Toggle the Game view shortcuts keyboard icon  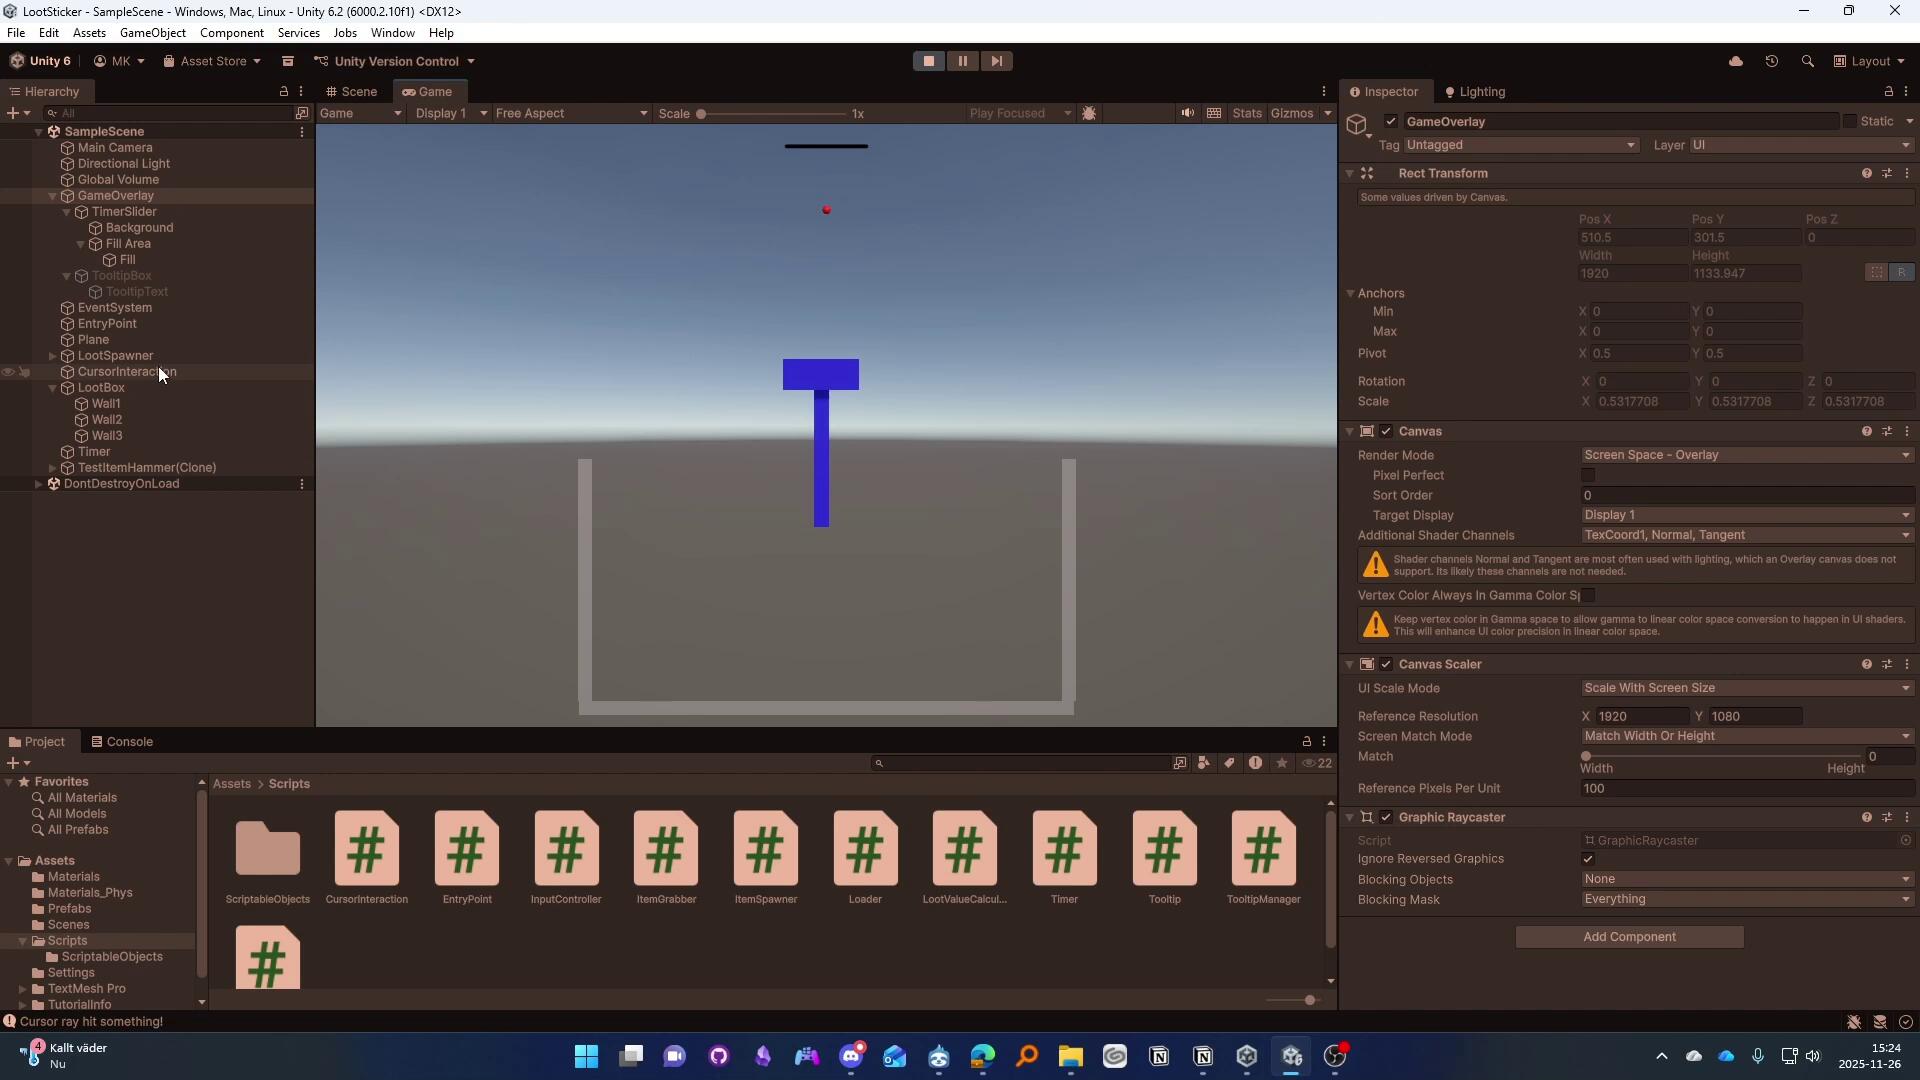pyautogui.click(x=1214, y=113)
